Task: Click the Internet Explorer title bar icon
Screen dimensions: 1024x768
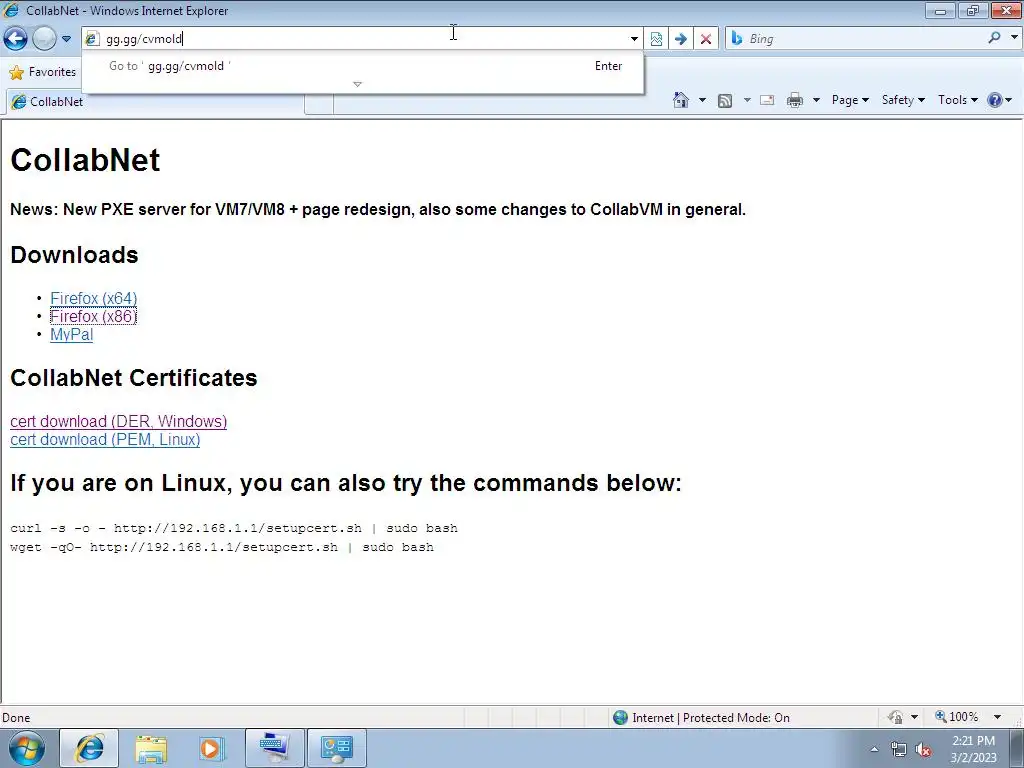Action: click(x=11, y=10)
